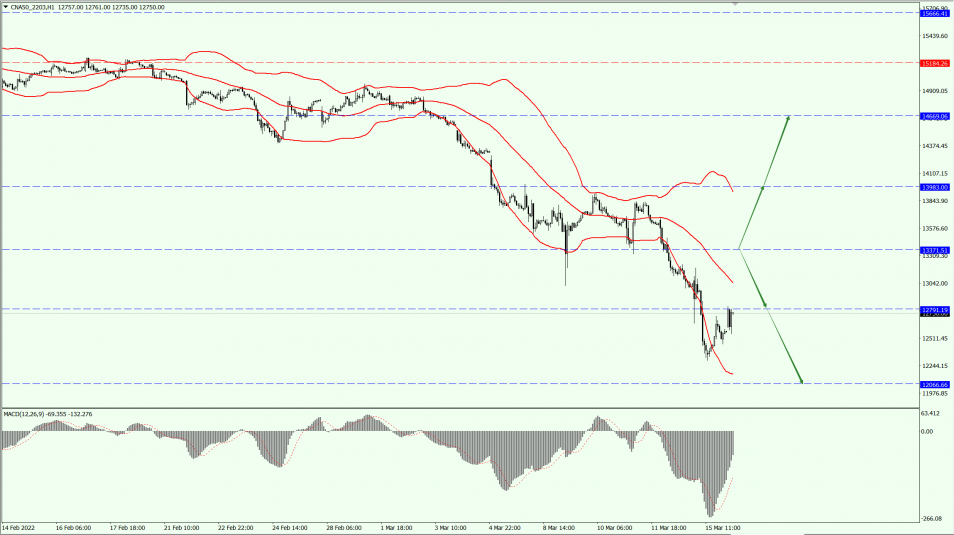Click the 8 Mar 14:00 time axis label

(559, 527)
